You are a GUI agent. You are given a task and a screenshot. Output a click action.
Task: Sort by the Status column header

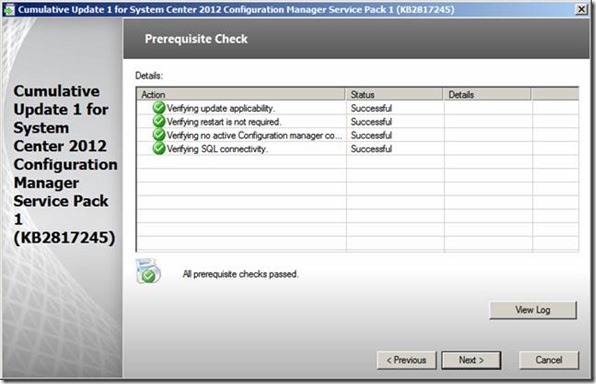[394, 94]
